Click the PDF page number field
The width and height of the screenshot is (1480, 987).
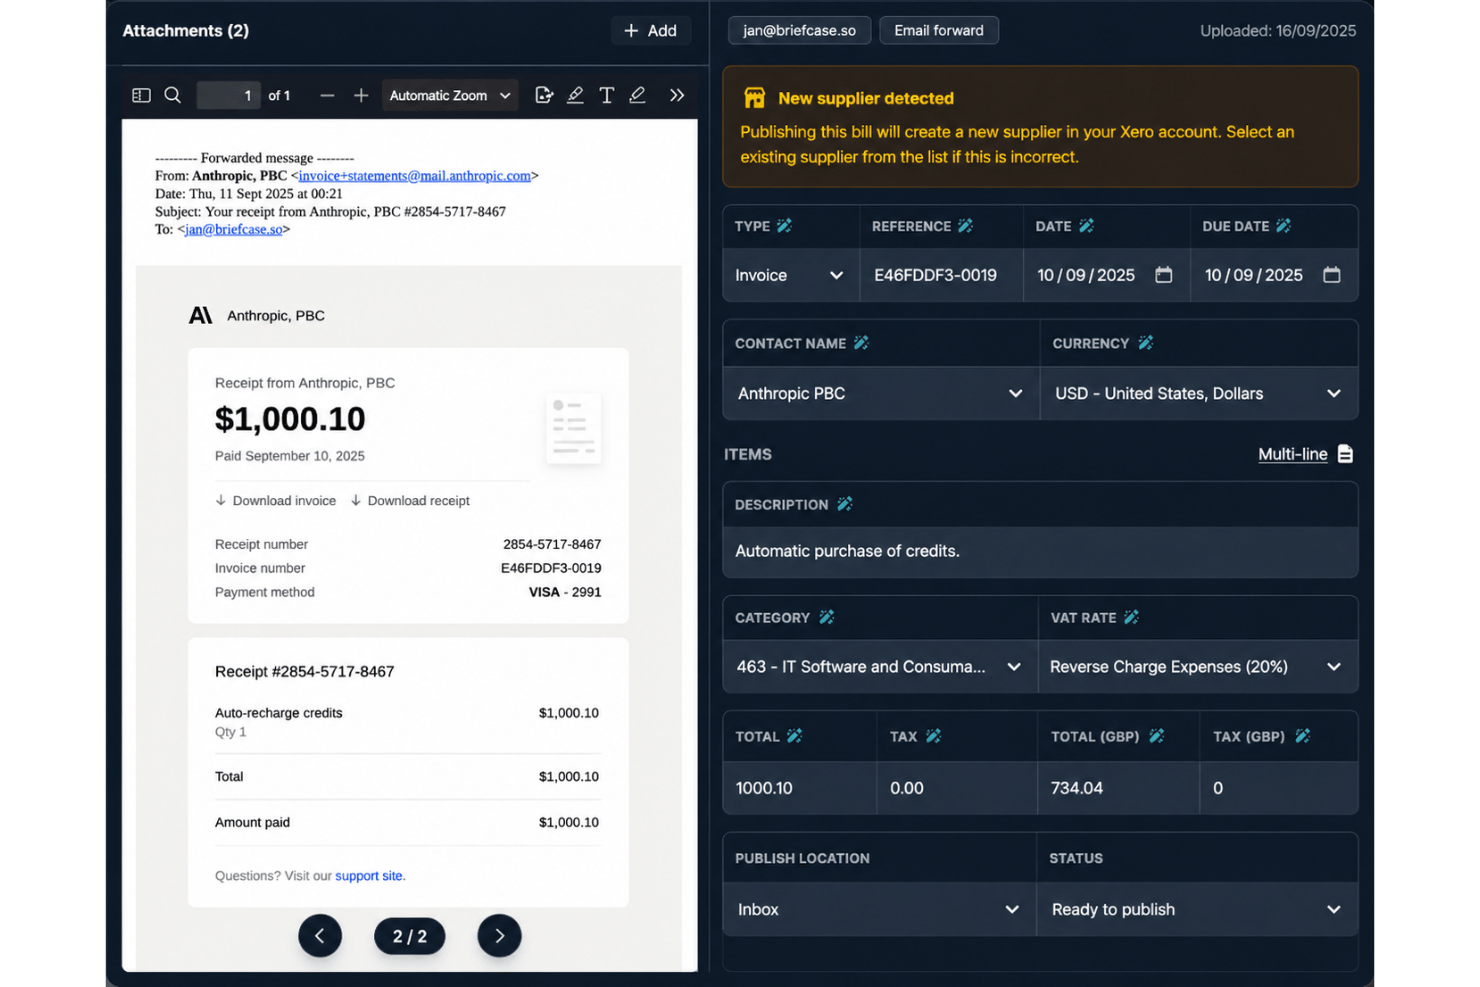229,95
